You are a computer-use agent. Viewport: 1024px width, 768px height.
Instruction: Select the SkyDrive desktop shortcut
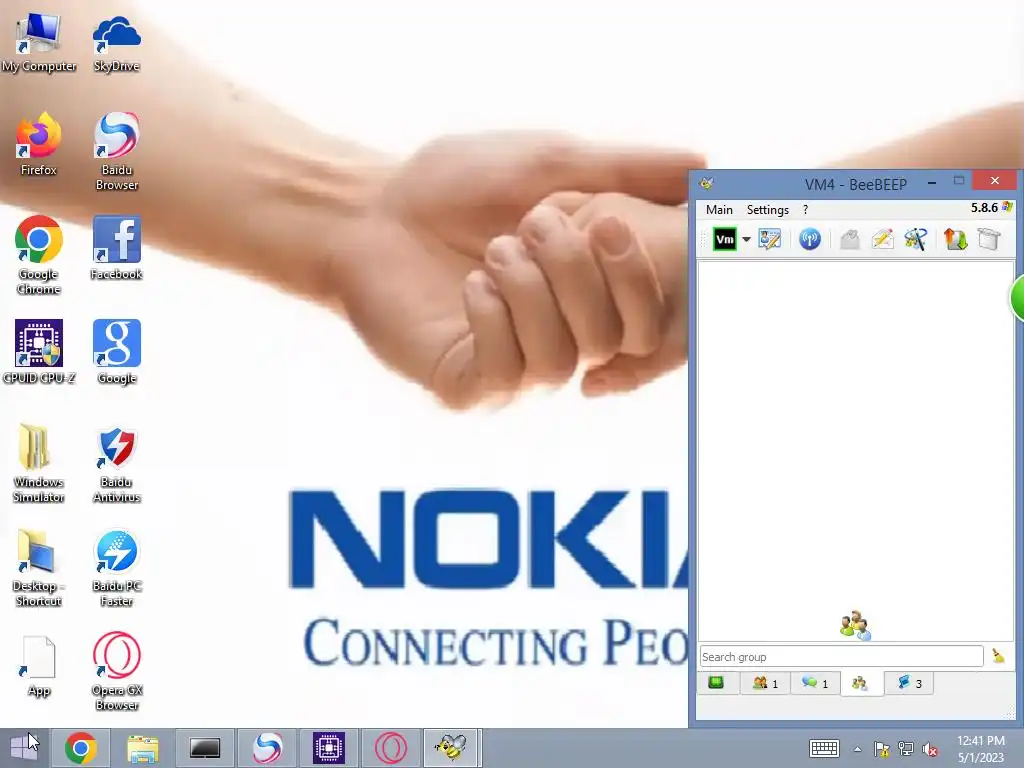coord(116,42)
